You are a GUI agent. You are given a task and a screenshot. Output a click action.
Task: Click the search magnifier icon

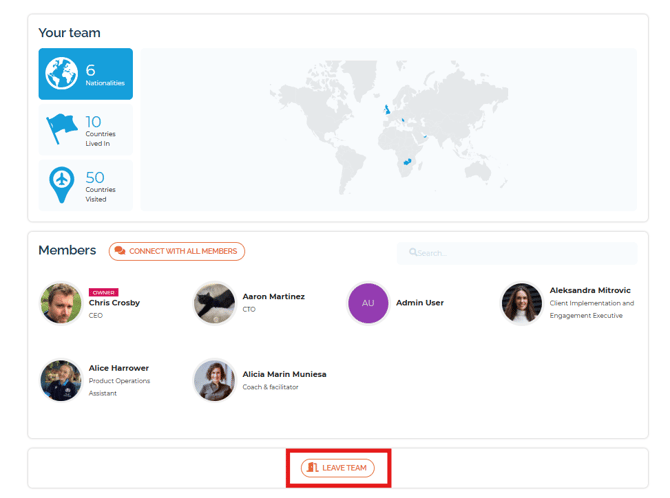click(x=413, y=252)
